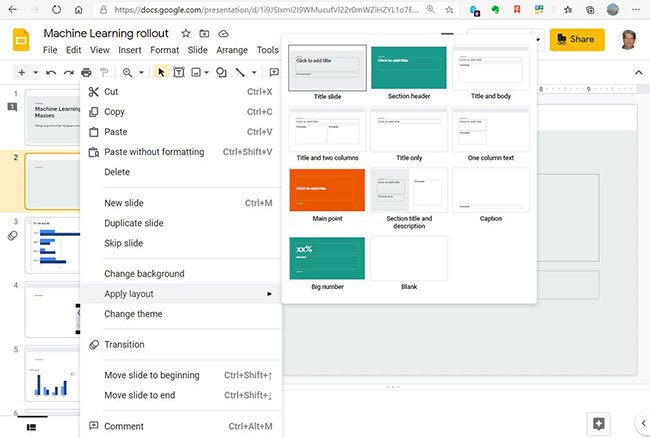Image resolution: width=650 pixels, height=438 pixels.
Task: Open the Insert menu
Action: pyautogui.click(x=130, y=50)
